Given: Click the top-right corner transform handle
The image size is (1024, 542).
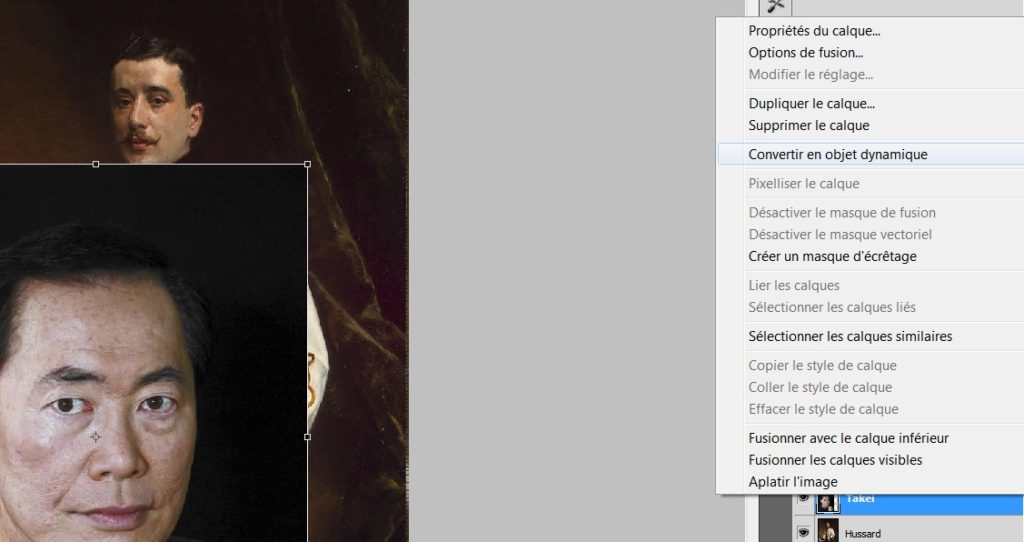Looking at the screenshot, I should [x=307, y=164].
